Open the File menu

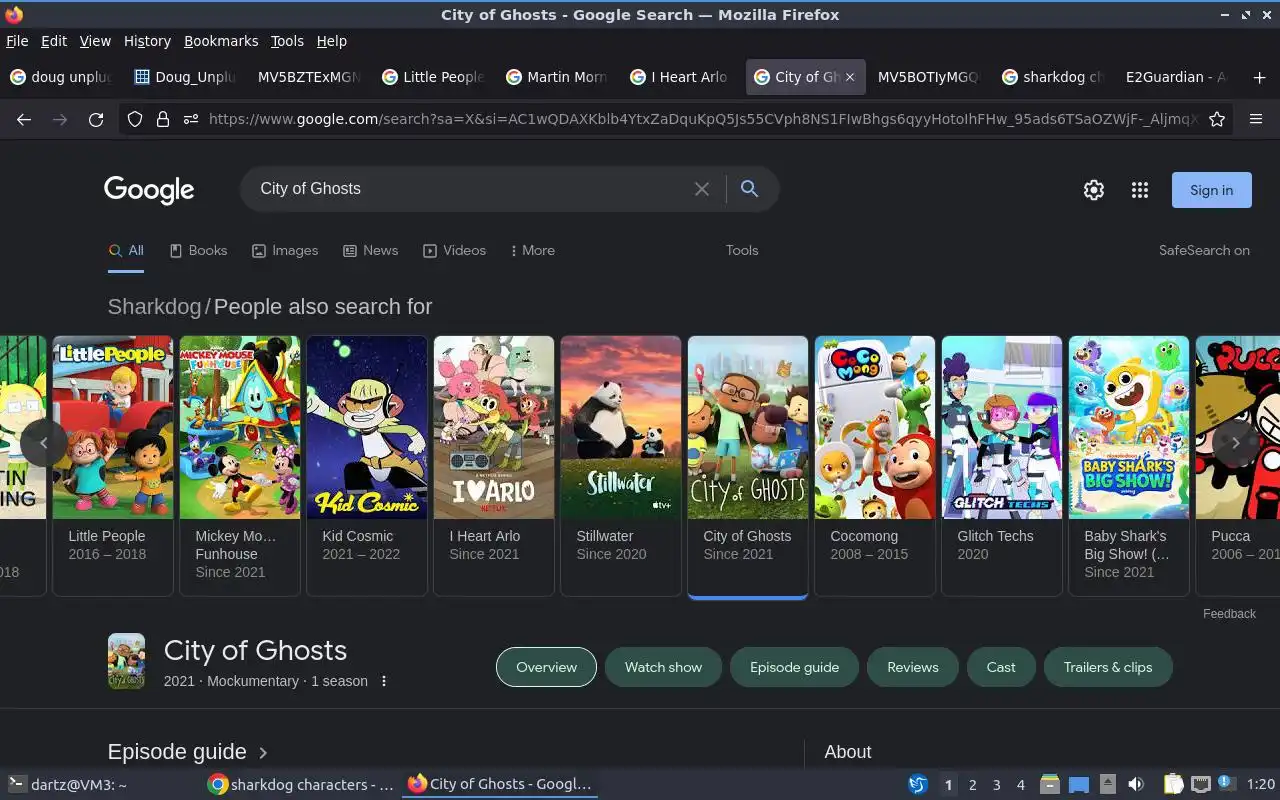[x=17, y=41]
